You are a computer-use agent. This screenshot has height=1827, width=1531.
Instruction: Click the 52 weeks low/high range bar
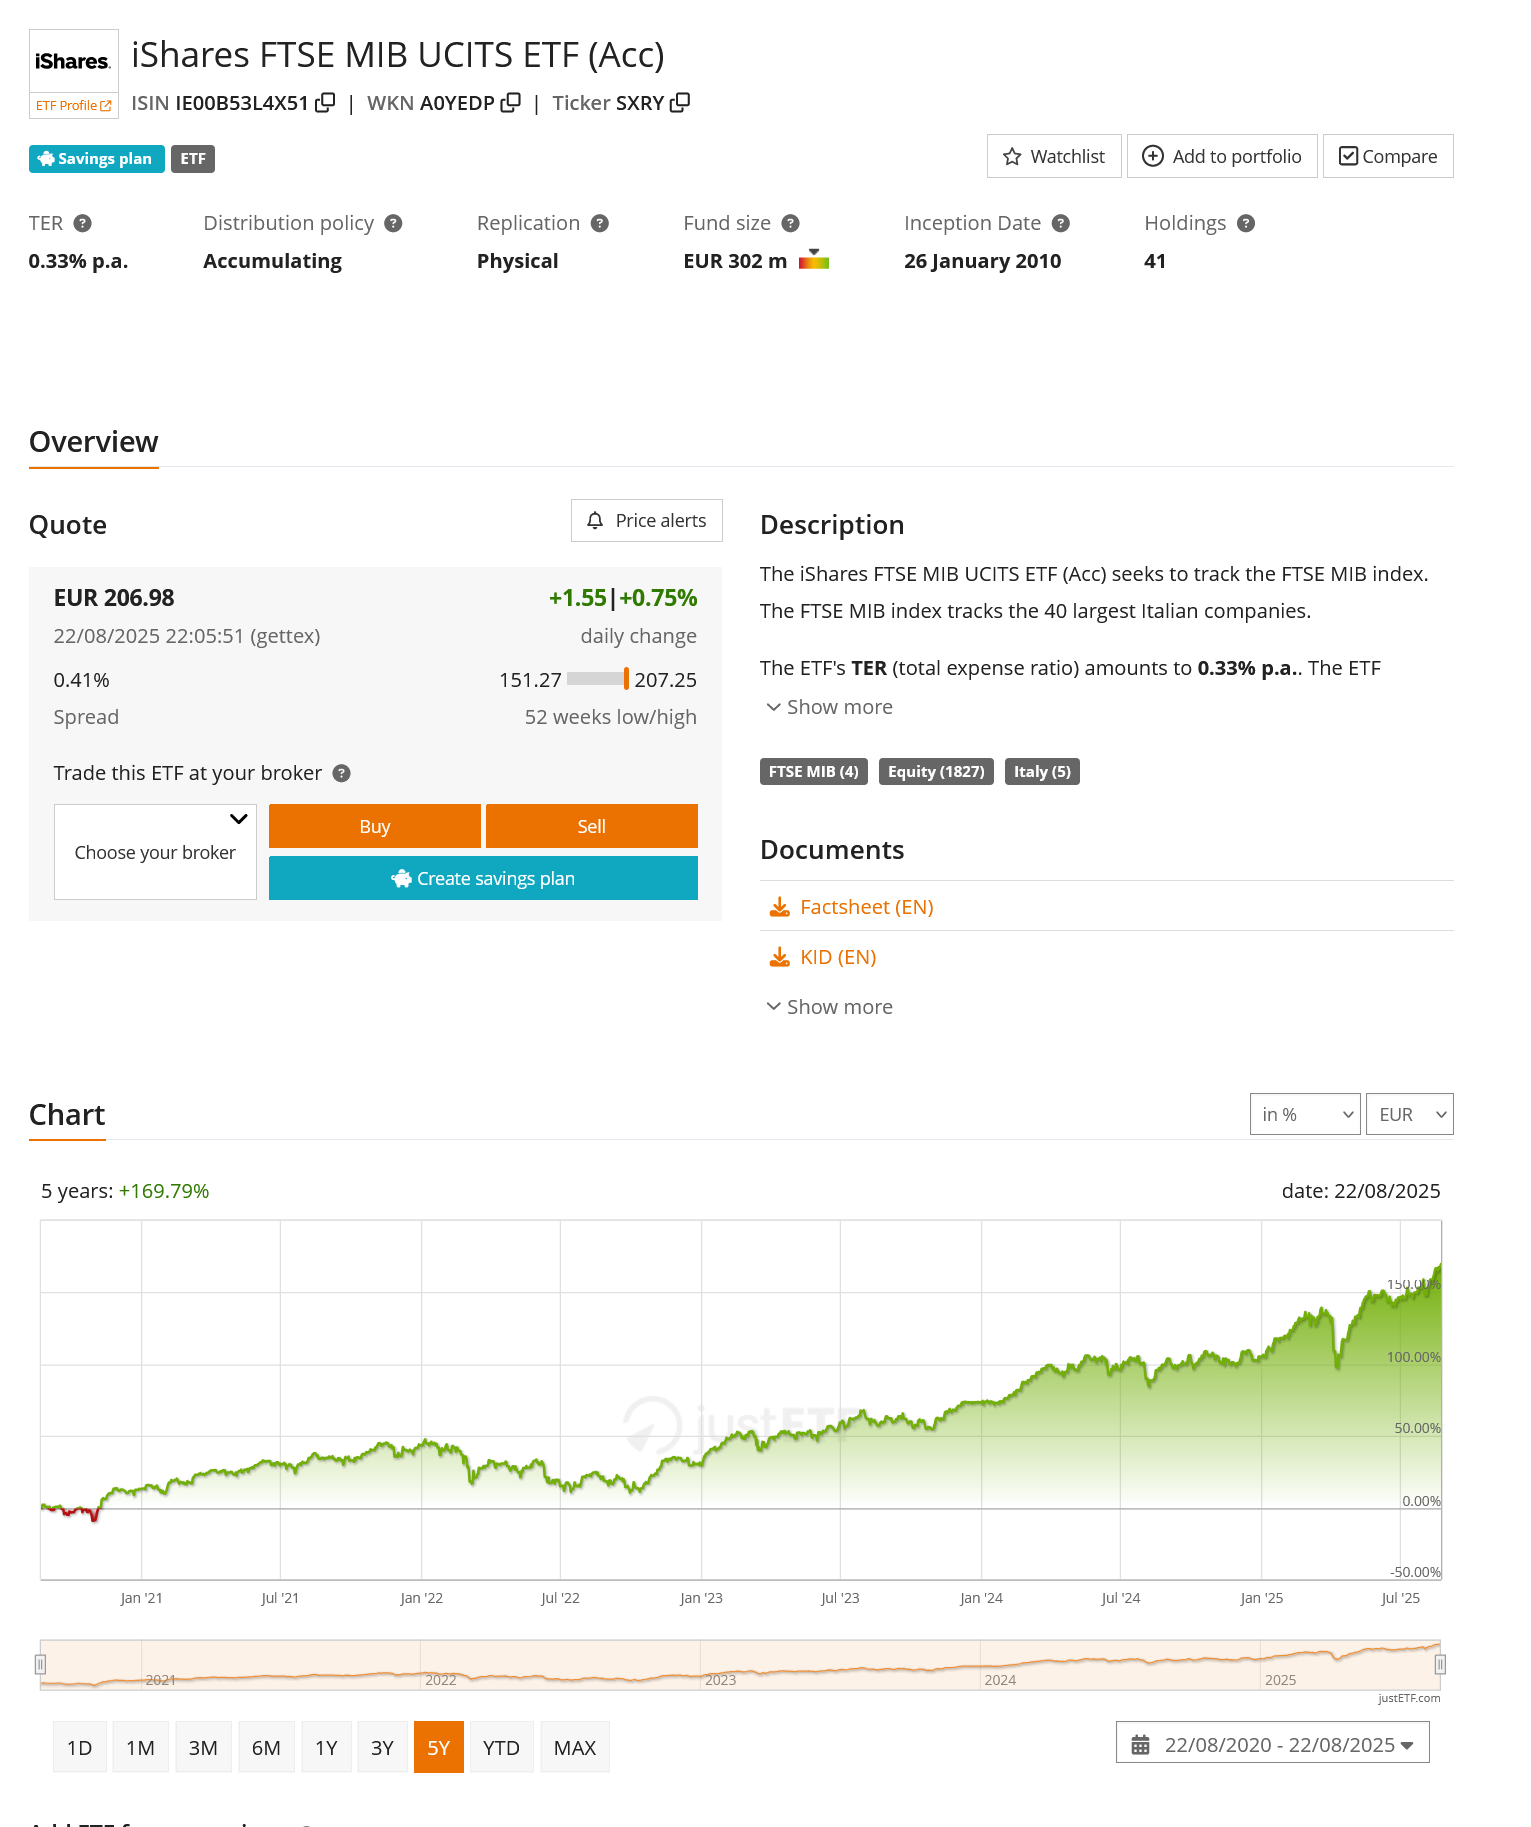(598, 679)
